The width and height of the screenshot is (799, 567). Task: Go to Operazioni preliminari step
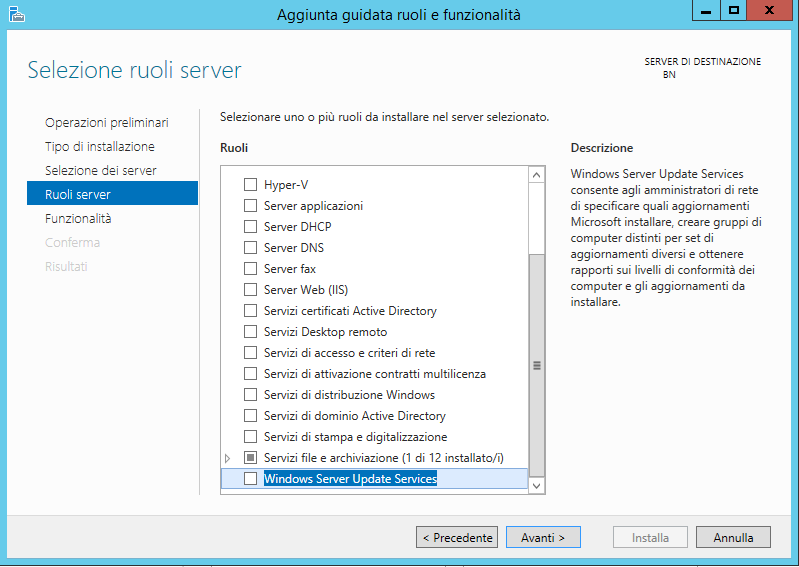tap(106, 123)
